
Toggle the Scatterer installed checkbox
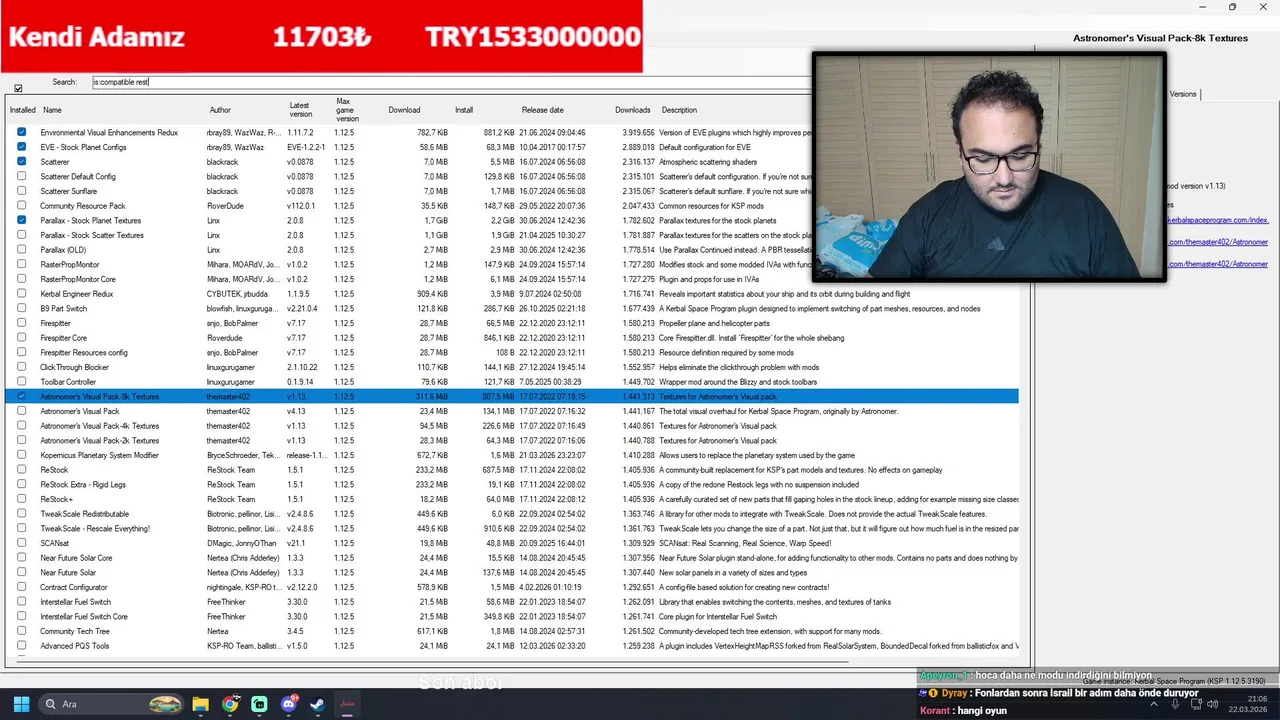point(21,162)
